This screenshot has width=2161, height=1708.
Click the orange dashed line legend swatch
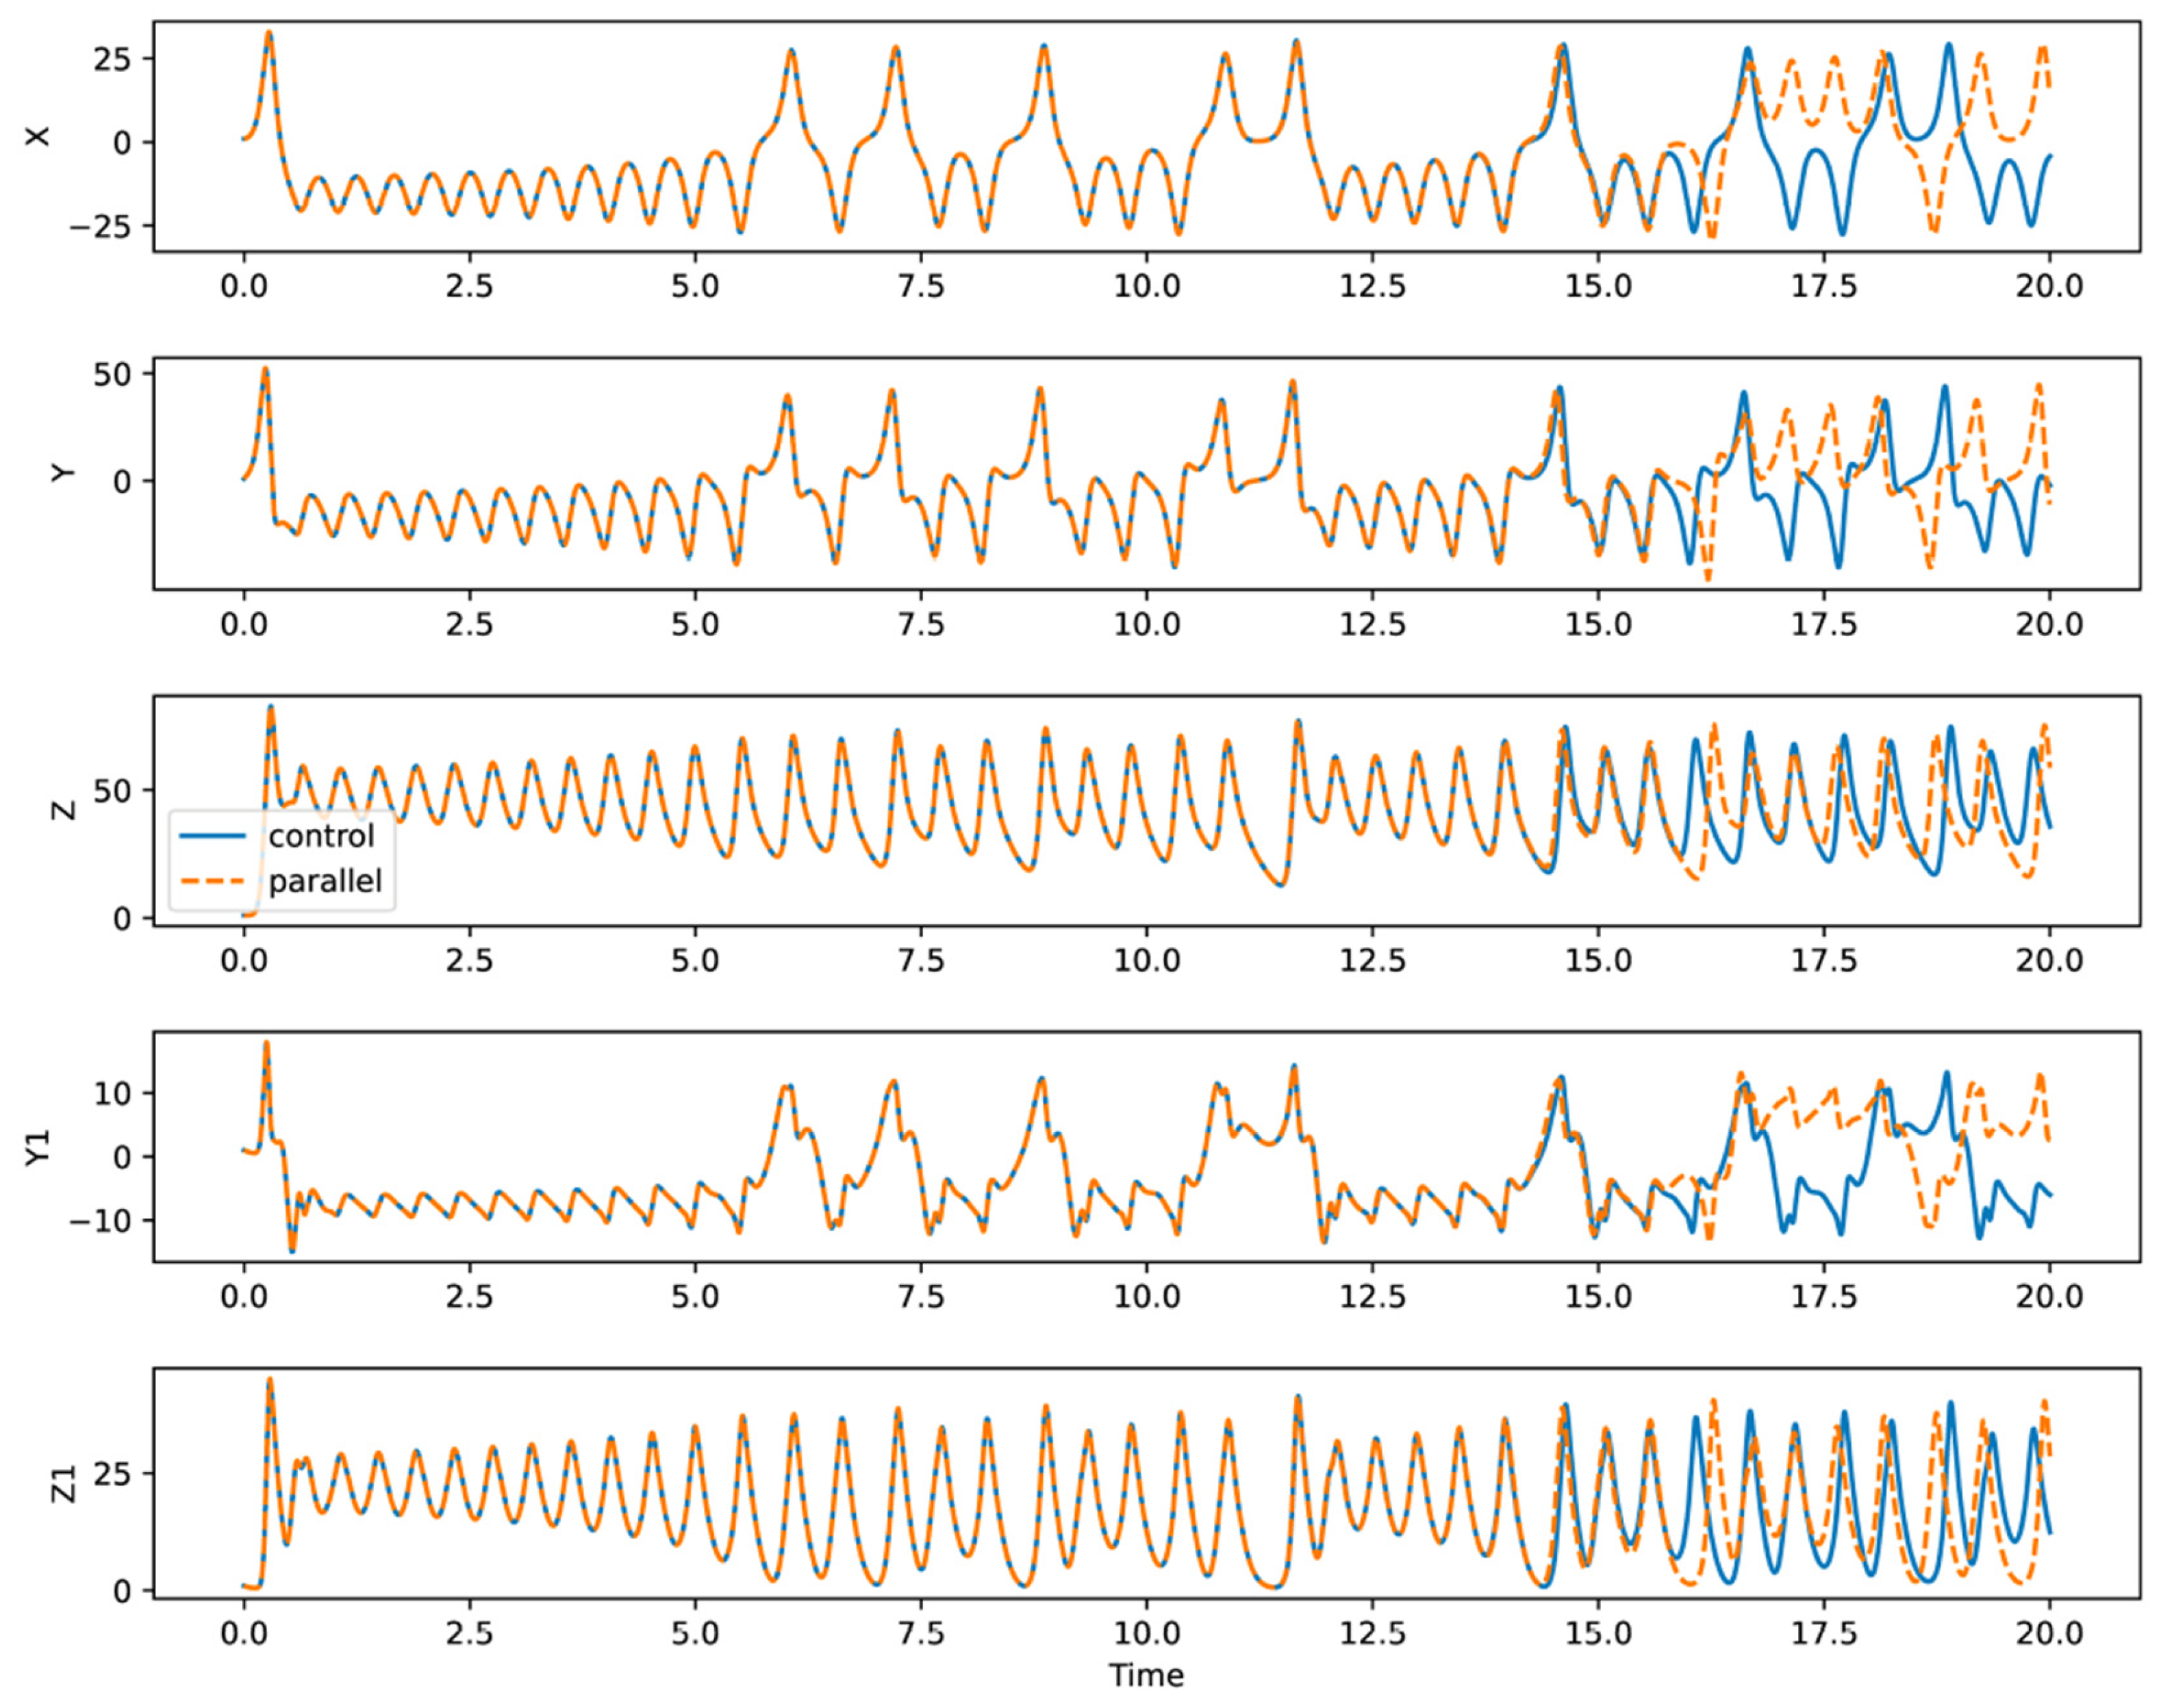point(213,882)
